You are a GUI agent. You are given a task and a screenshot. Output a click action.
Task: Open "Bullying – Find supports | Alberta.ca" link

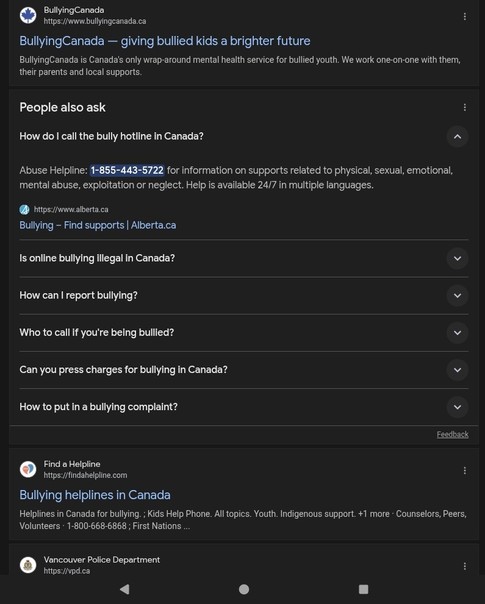click(x=98, y=225)
